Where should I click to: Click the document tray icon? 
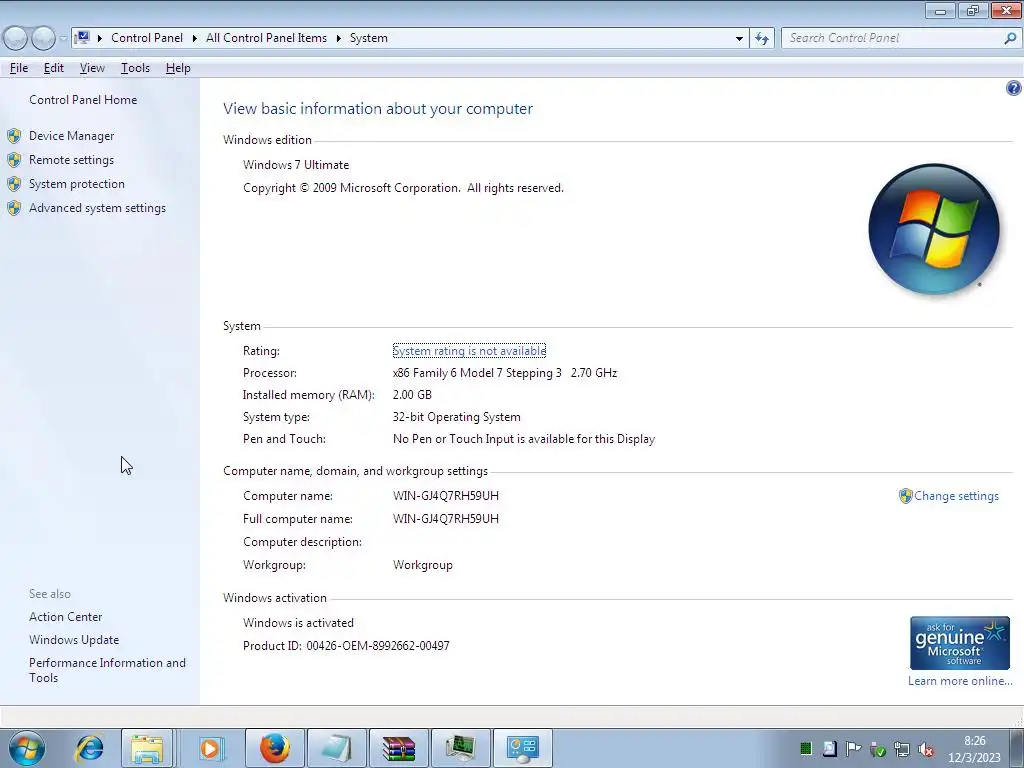829,749
